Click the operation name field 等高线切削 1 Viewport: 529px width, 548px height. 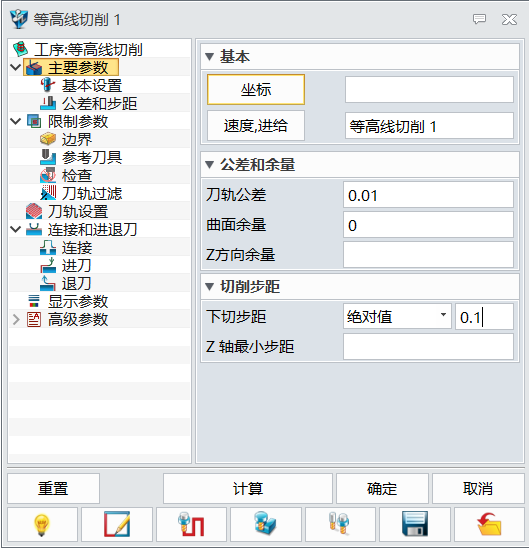tap(429, 125)
